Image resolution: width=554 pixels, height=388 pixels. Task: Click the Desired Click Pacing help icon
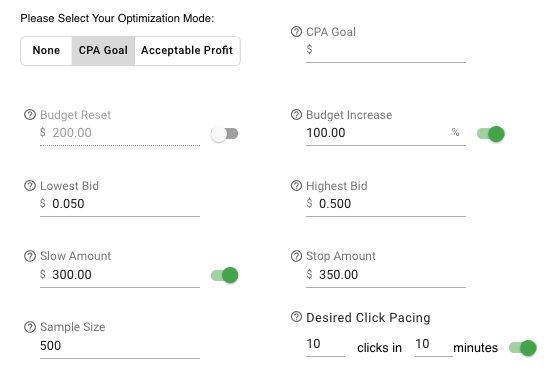(296, 317)
